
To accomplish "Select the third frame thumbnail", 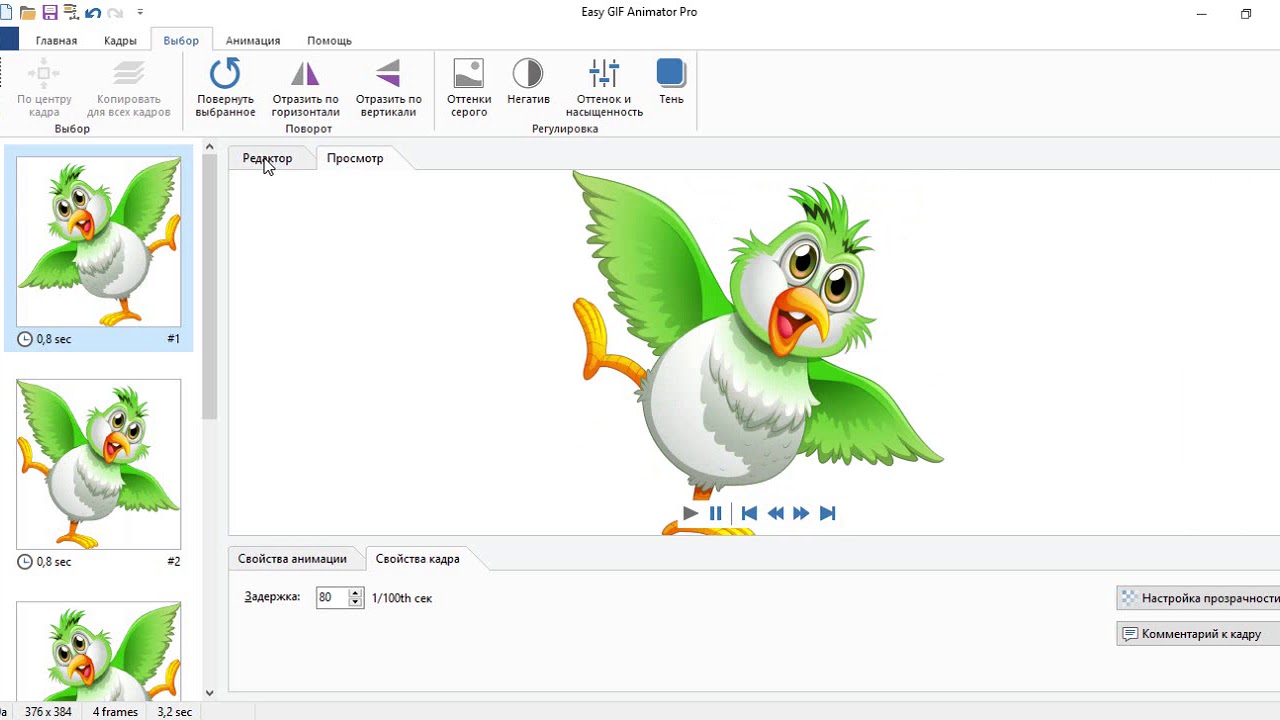I will (x=99, y=651).
